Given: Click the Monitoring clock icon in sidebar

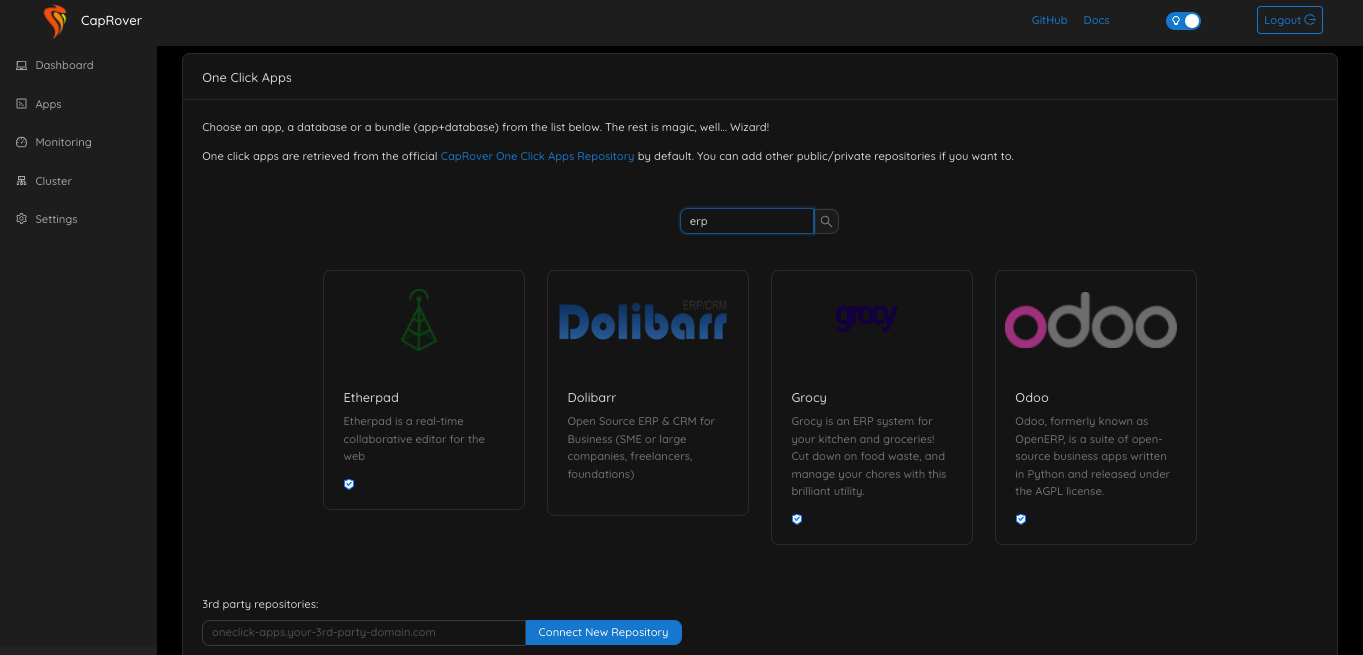Looking at the screenshot, I should coord(21,142).
